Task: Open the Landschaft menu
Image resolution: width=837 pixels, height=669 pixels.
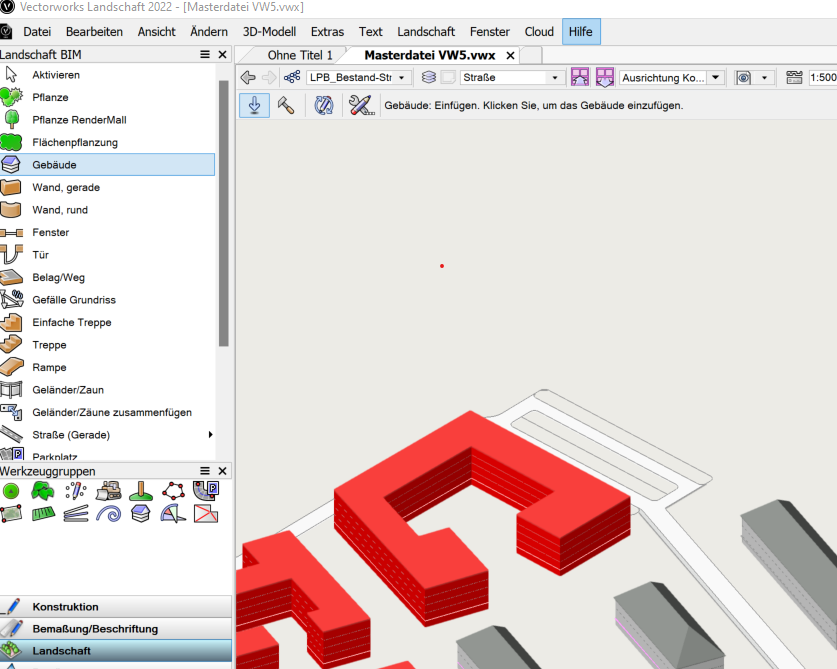Action: [425, 31]
